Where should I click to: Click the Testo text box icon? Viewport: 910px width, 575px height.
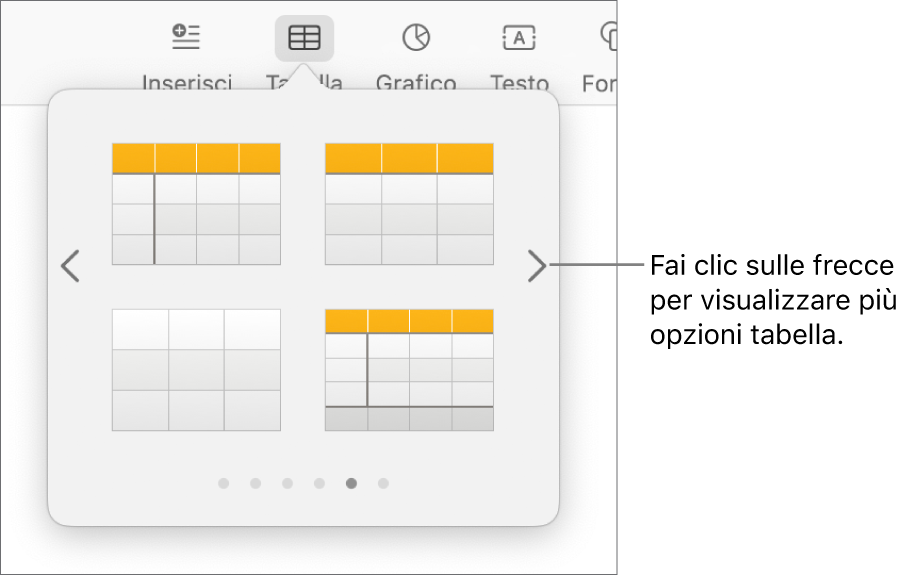[x=519, y=38]
